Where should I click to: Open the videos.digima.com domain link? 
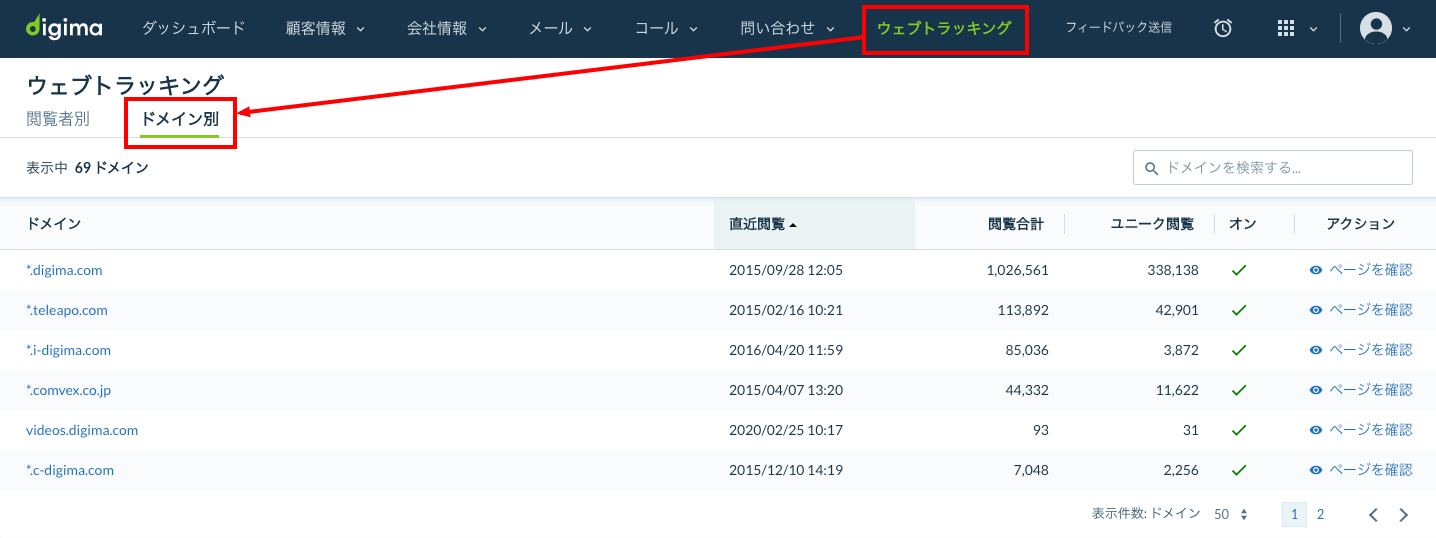pyautogui.click(x=82, y=430)
